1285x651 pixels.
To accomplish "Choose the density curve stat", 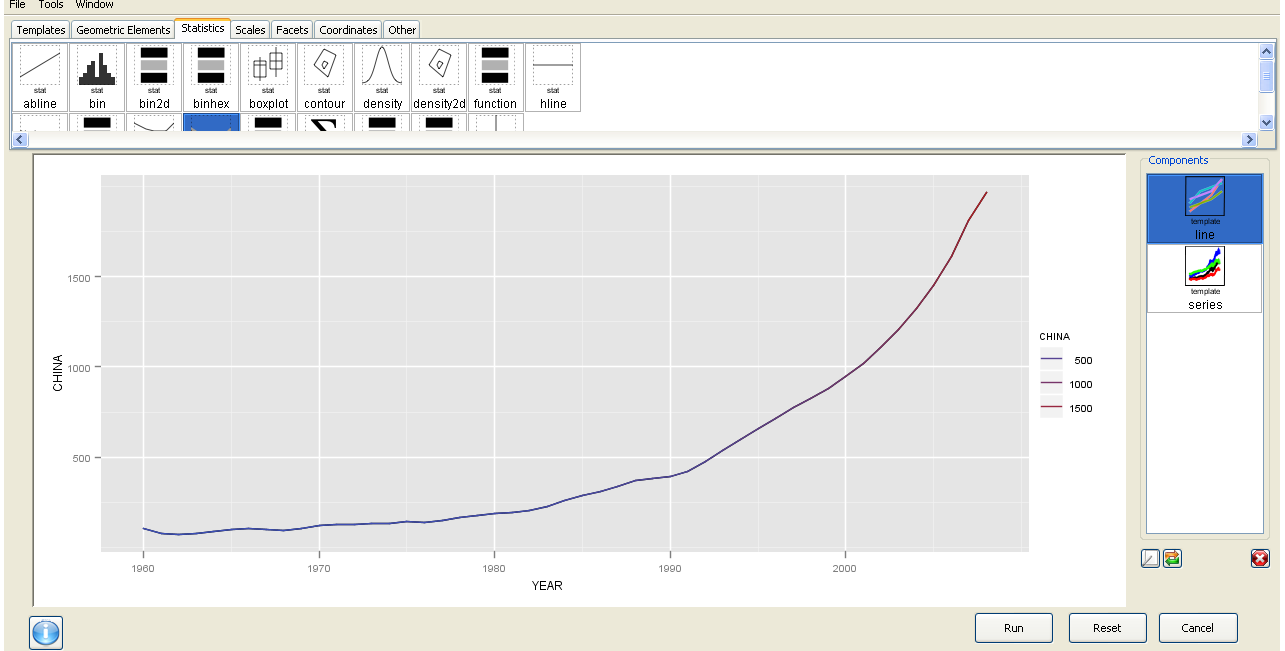I will (382, 76).
